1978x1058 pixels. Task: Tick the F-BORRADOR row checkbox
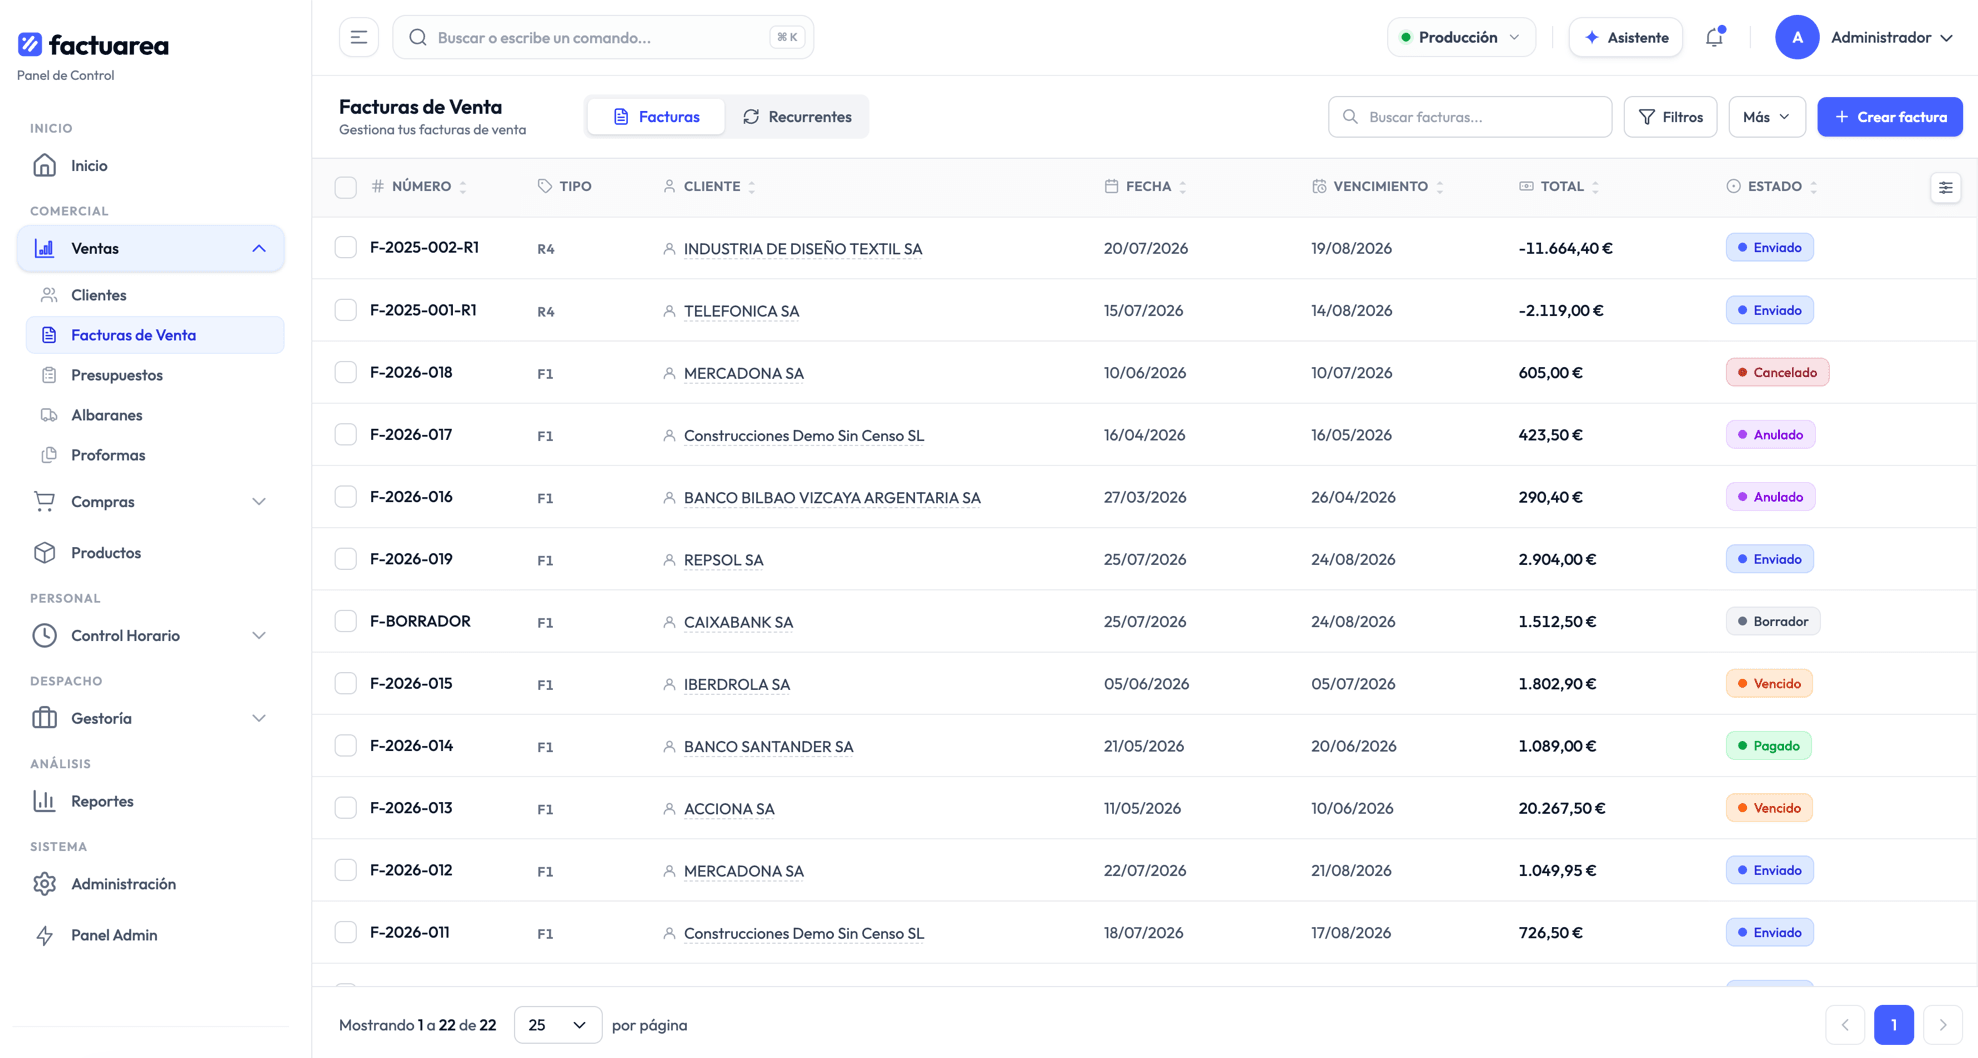(346, 621)
